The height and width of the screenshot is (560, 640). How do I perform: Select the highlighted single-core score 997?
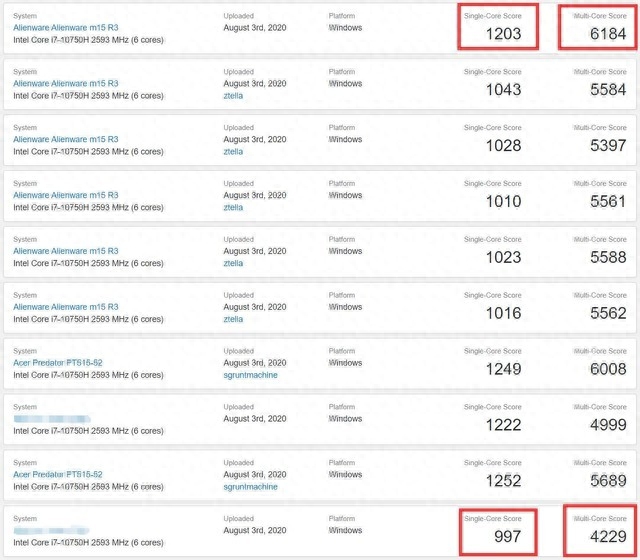498,538
